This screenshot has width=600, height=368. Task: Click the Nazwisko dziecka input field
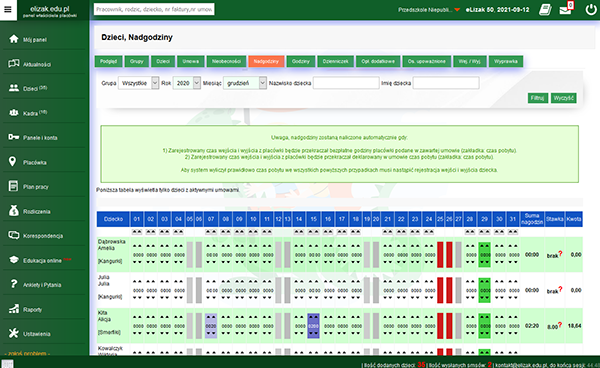coord(346,83)
